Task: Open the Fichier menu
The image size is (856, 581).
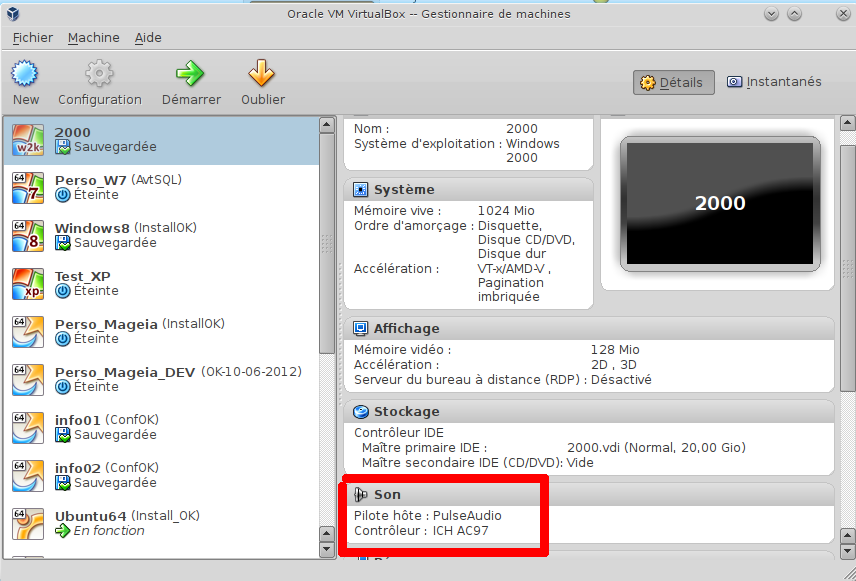Action: (x=33, y=38)
